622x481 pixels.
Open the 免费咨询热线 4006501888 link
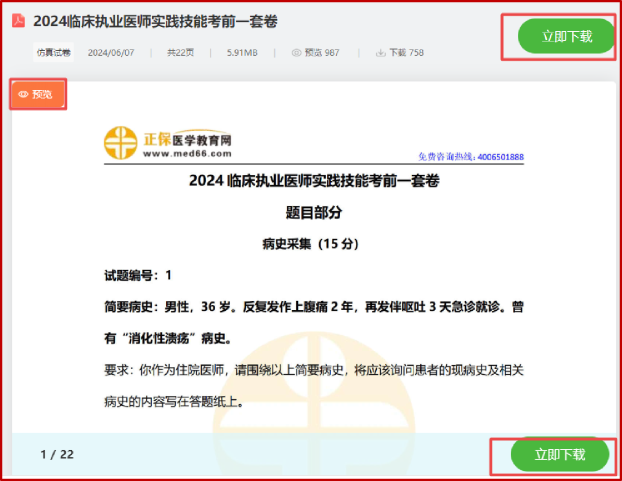click(470, 157)
